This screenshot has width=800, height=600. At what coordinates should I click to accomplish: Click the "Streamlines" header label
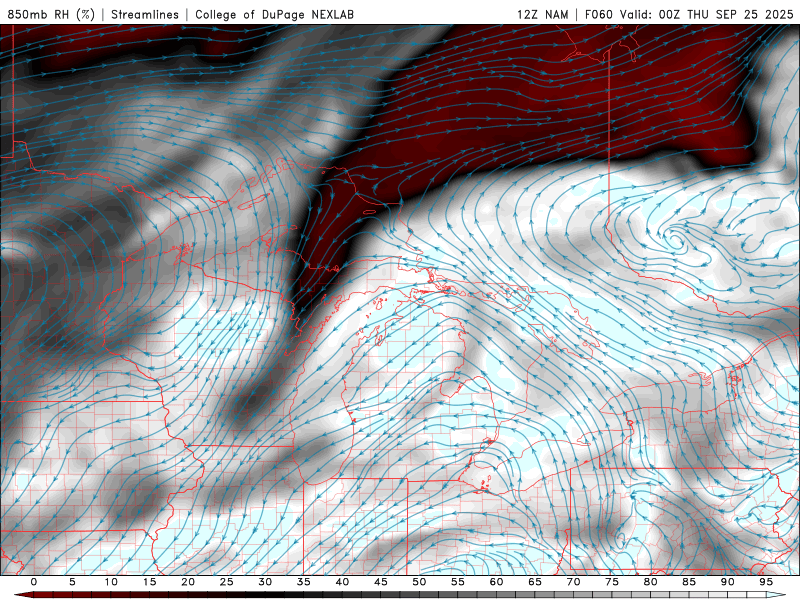pos(145,14)
